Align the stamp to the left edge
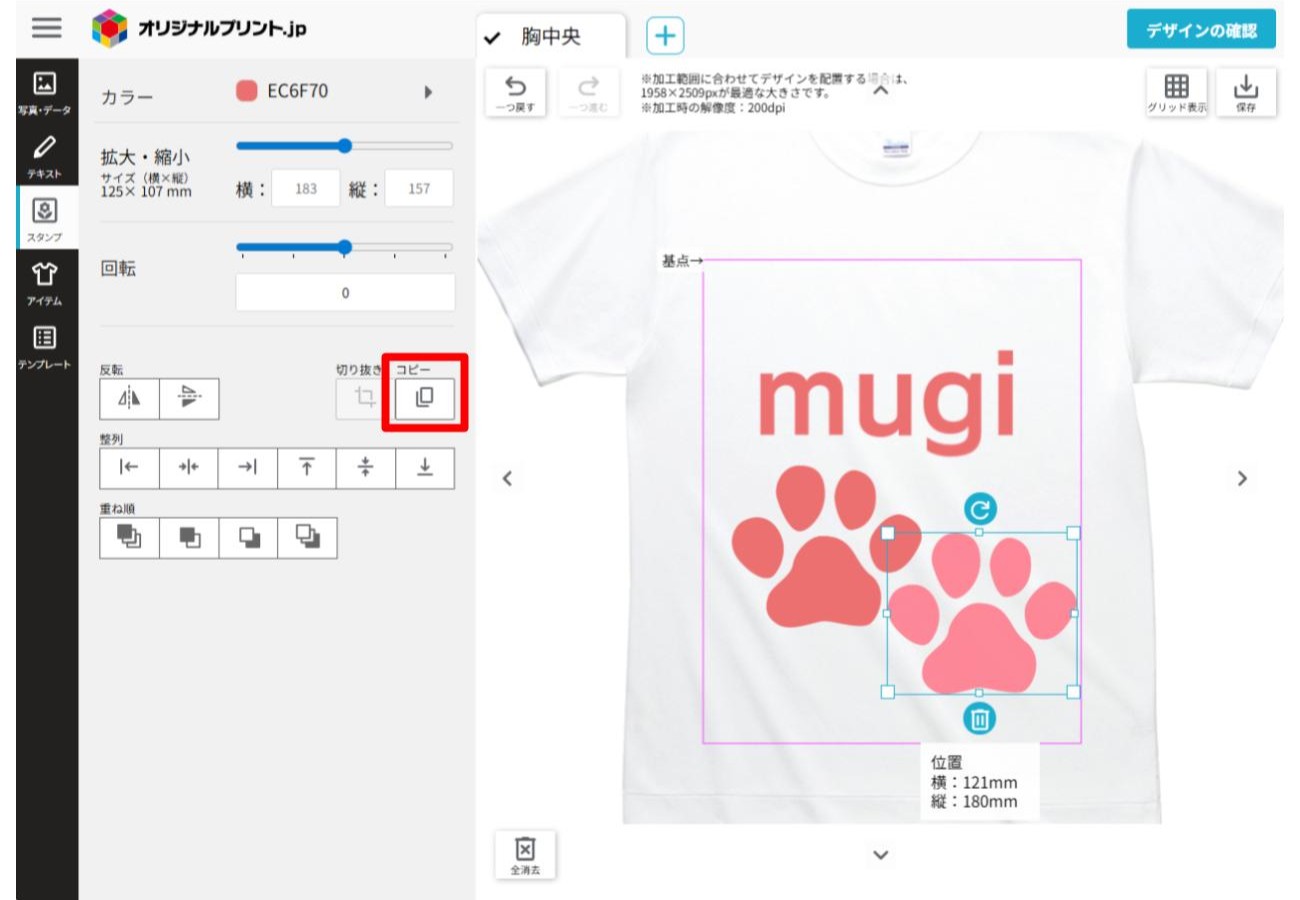1300x900 pixels. click(129, 468)
